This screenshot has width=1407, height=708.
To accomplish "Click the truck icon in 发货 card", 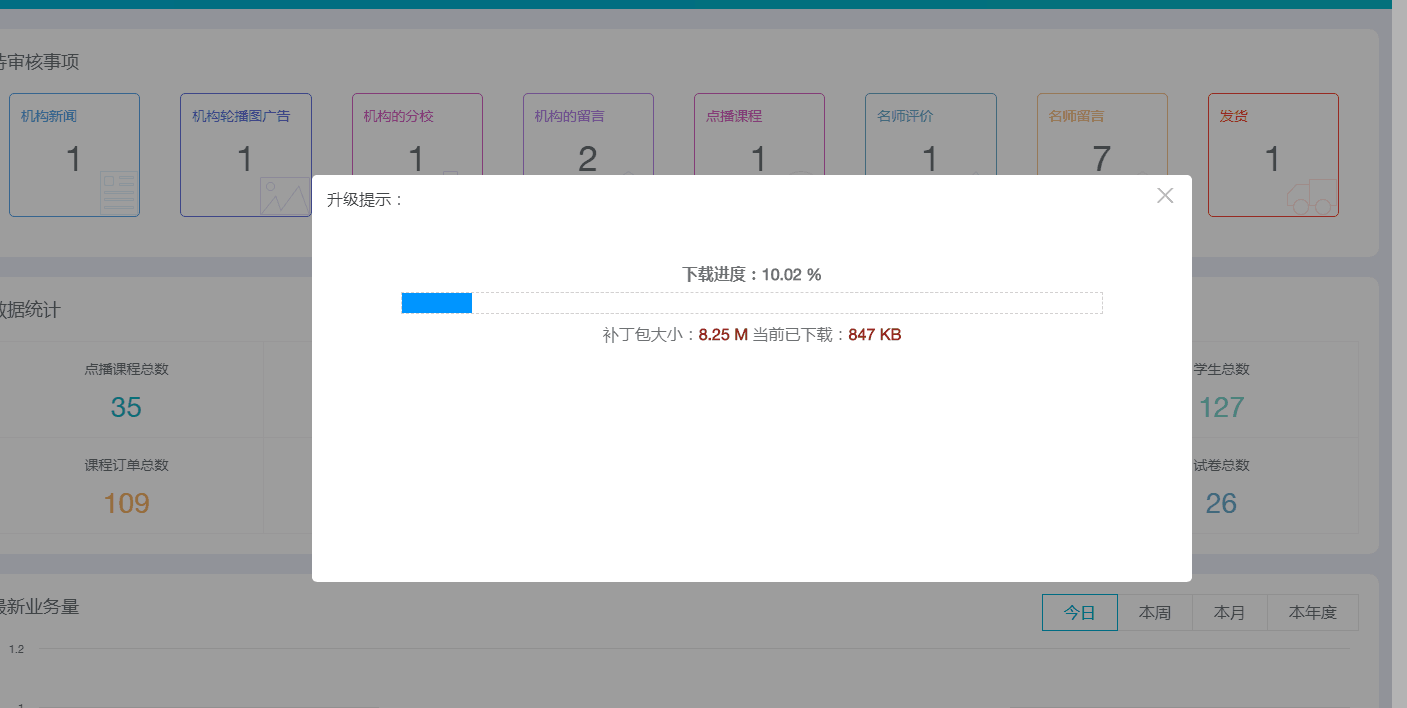I will point(1311,197).
